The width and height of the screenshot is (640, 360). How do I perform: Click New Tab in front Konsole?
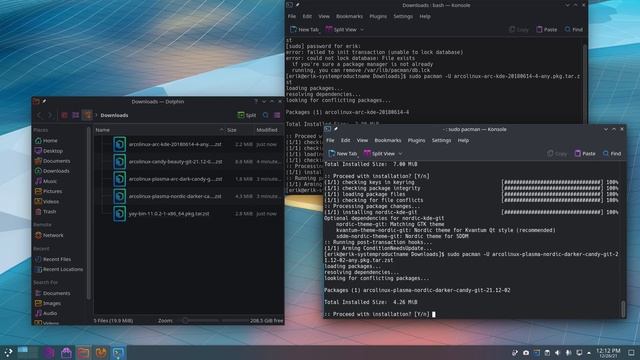(343, 154)
